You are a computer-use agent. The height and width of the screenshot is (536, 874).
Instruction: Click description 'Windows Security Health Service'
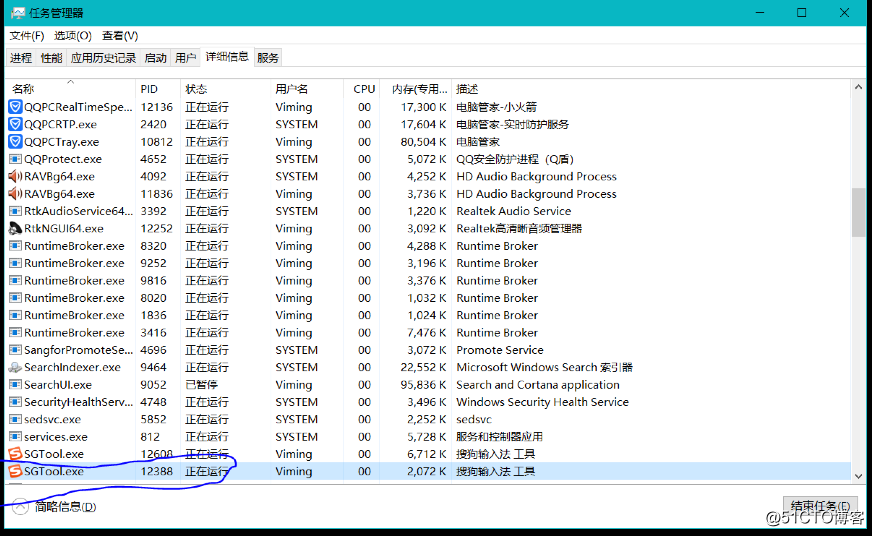542,402
